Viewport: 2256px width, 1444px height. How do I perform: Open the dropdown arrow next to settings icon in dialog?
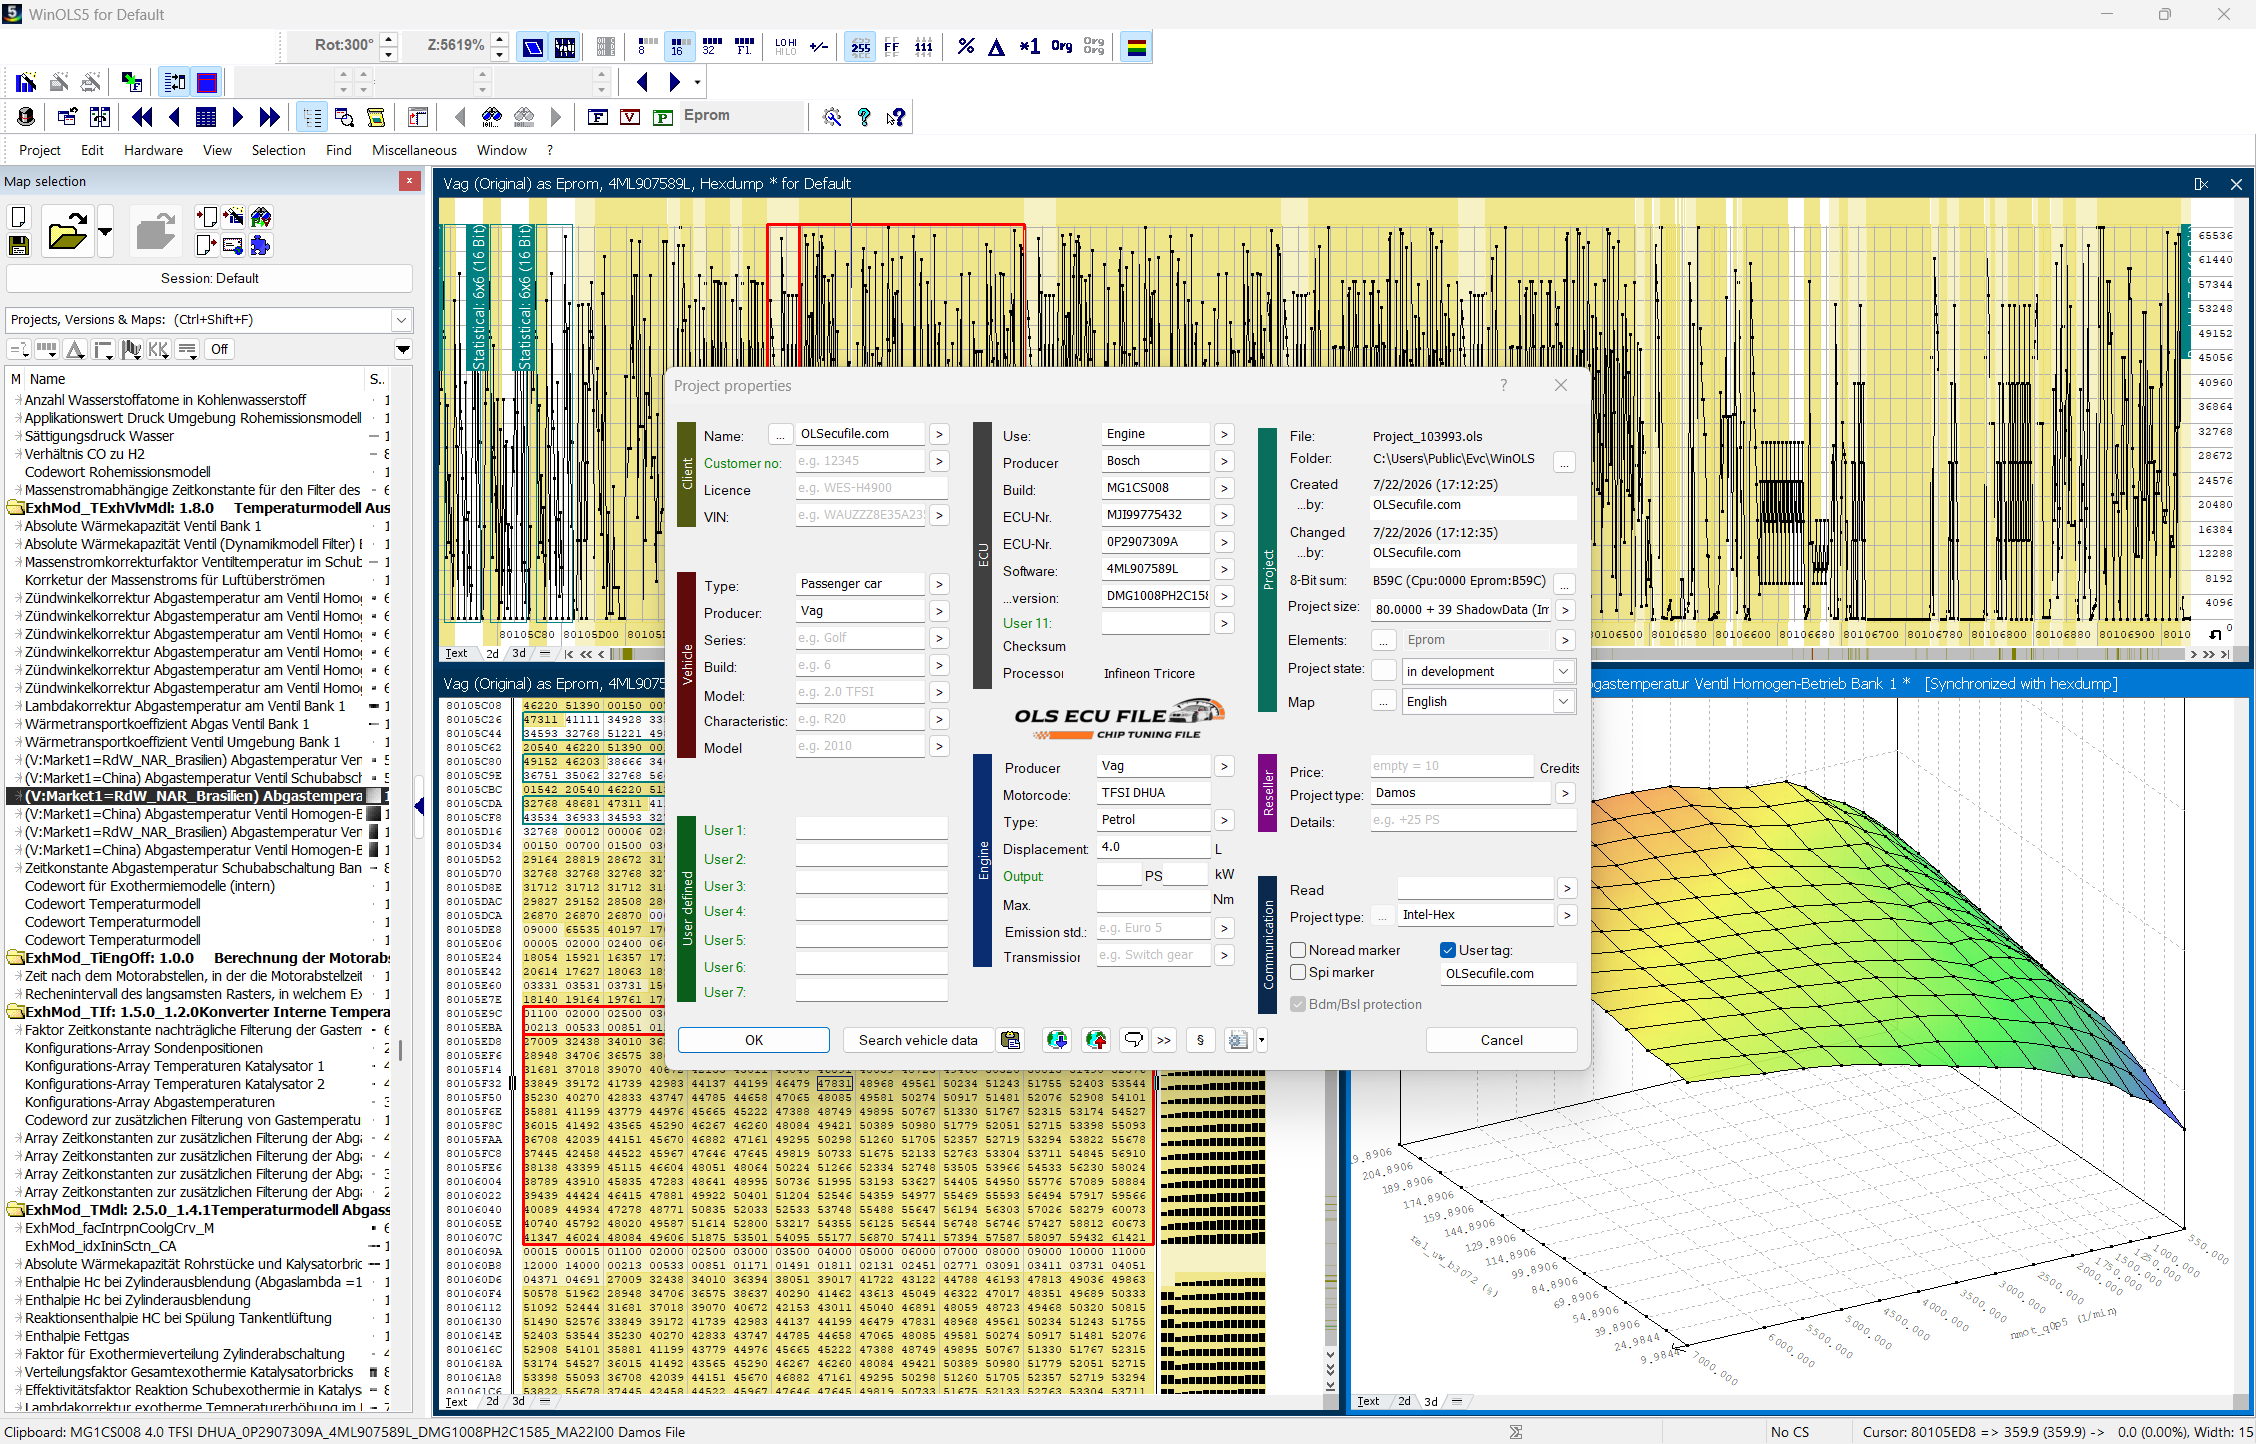1262,1040
